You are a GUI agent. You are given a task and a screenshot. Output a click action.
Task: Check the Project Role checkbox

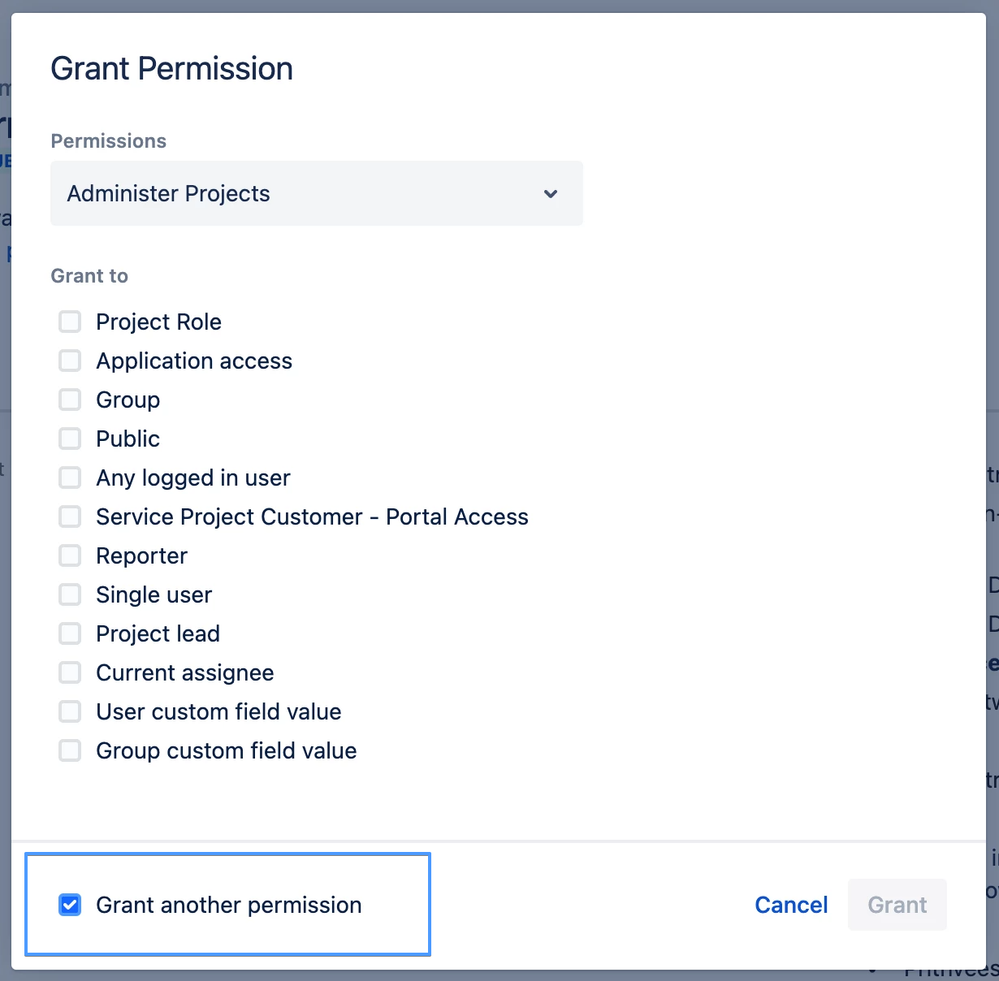click(x=69, y=321)
